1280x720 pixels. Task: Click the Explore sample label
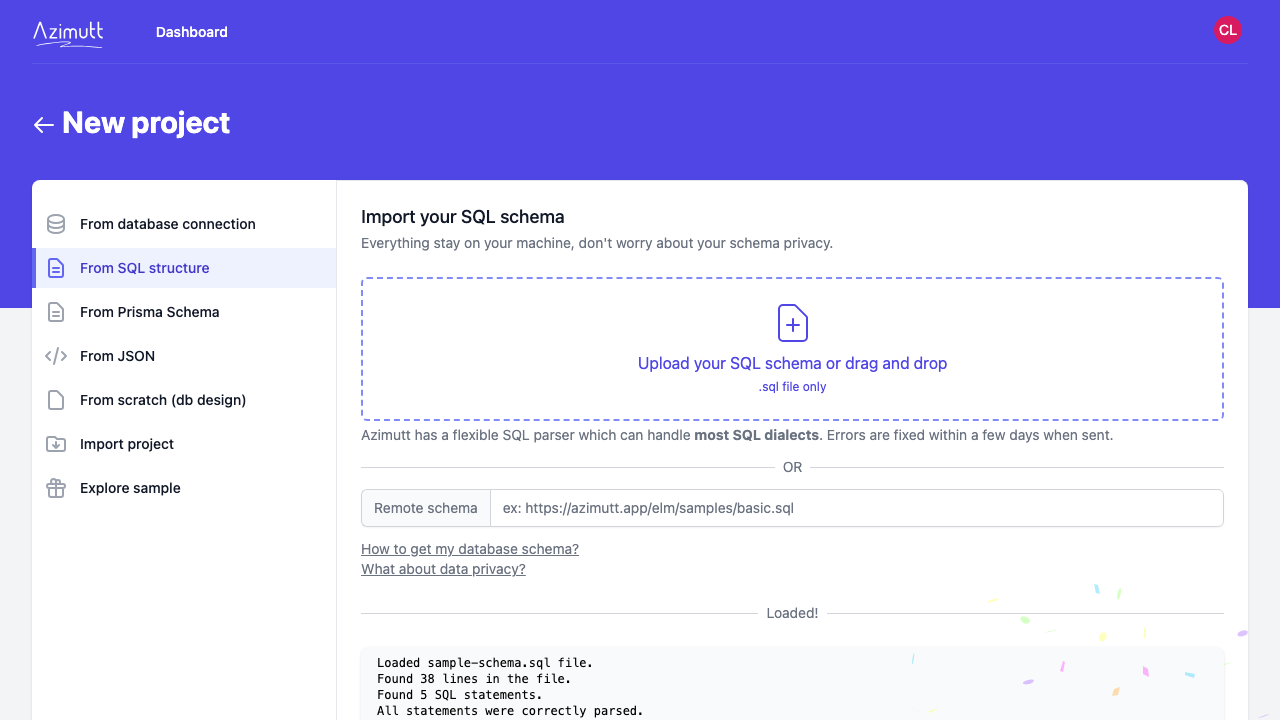click(x=130, y=488)
